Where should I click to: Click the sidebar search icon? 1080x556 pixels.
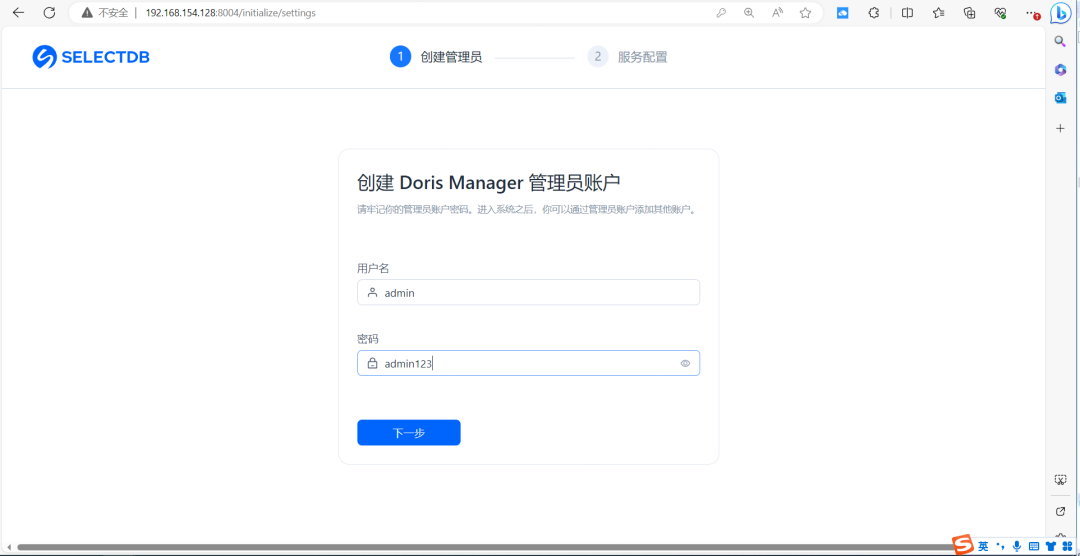pos(1061,41)
